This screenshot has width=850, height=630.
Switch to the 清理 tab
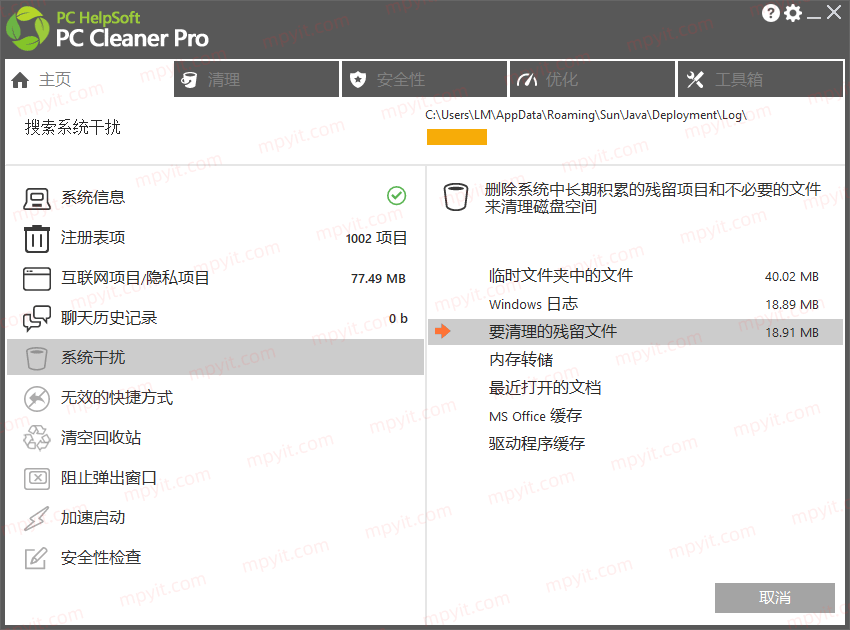(x=256, y=79)
